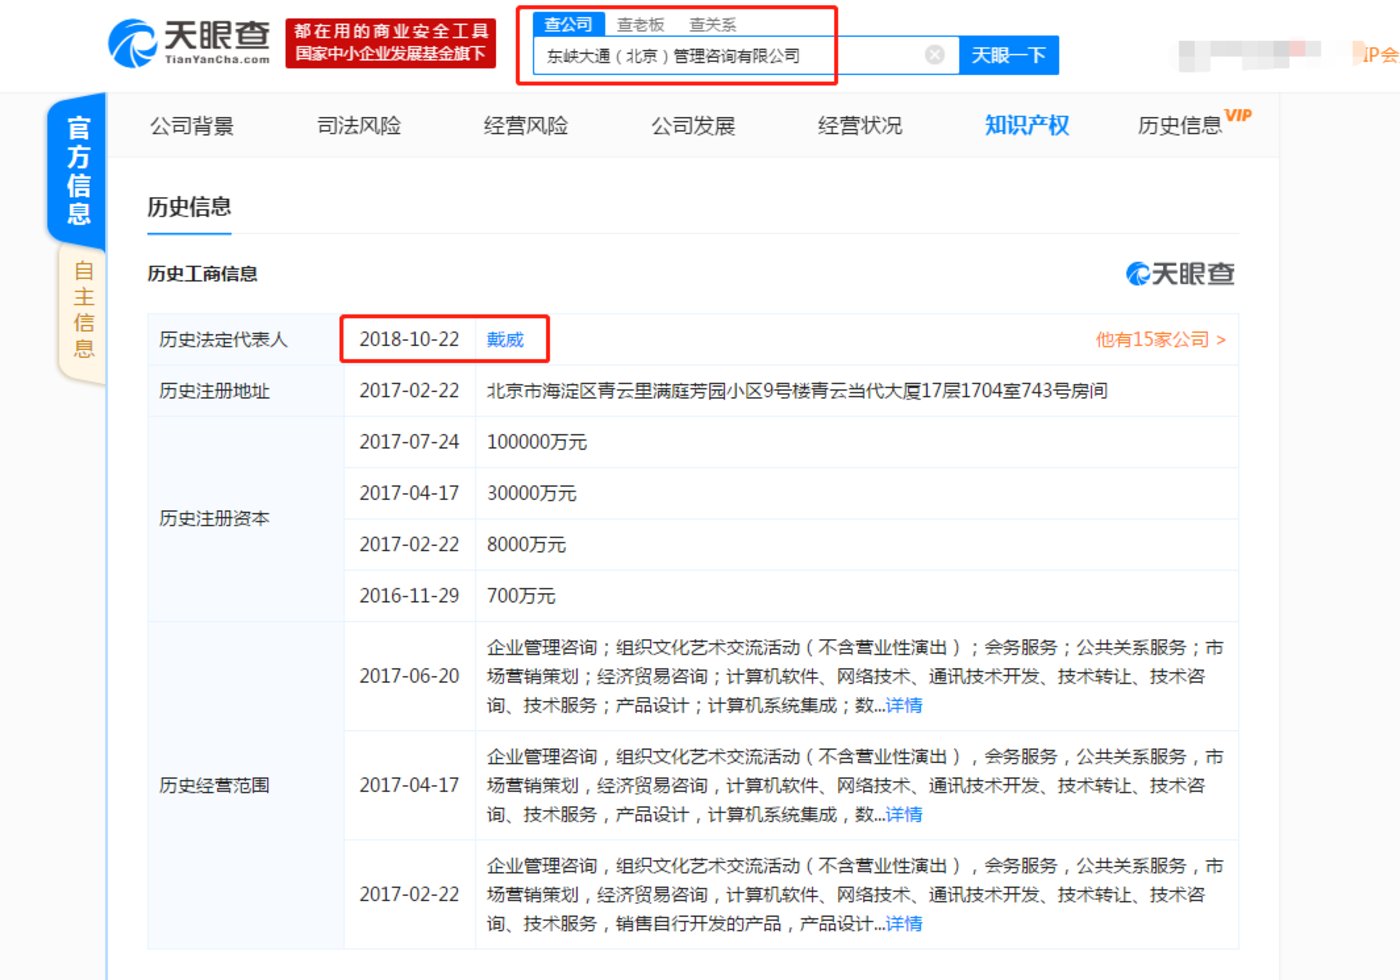The height and width of the screenshot is (980, 1400).
Task: Select the 30000万元 registered capital value
Action: 532,493
